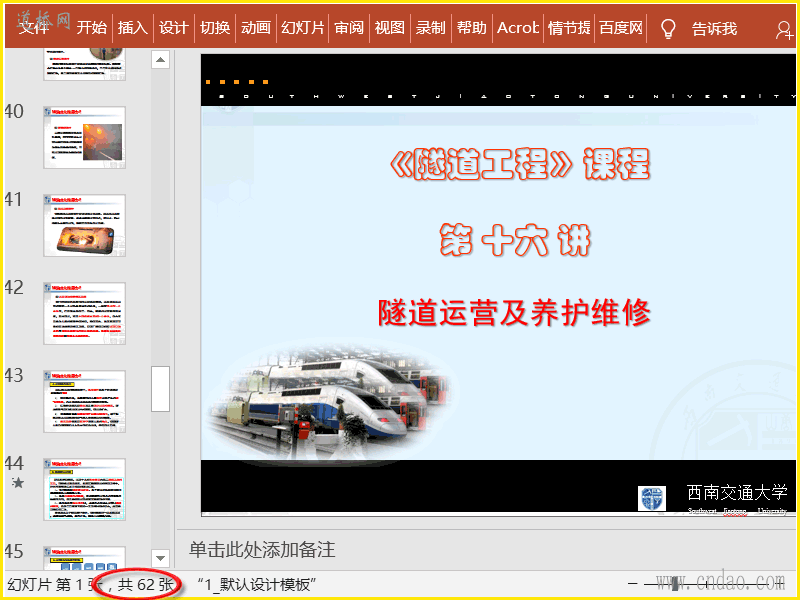Click the 隧道运营及养护维修 subtitle
Screen dimensions: 800x600
pos(514,312)
